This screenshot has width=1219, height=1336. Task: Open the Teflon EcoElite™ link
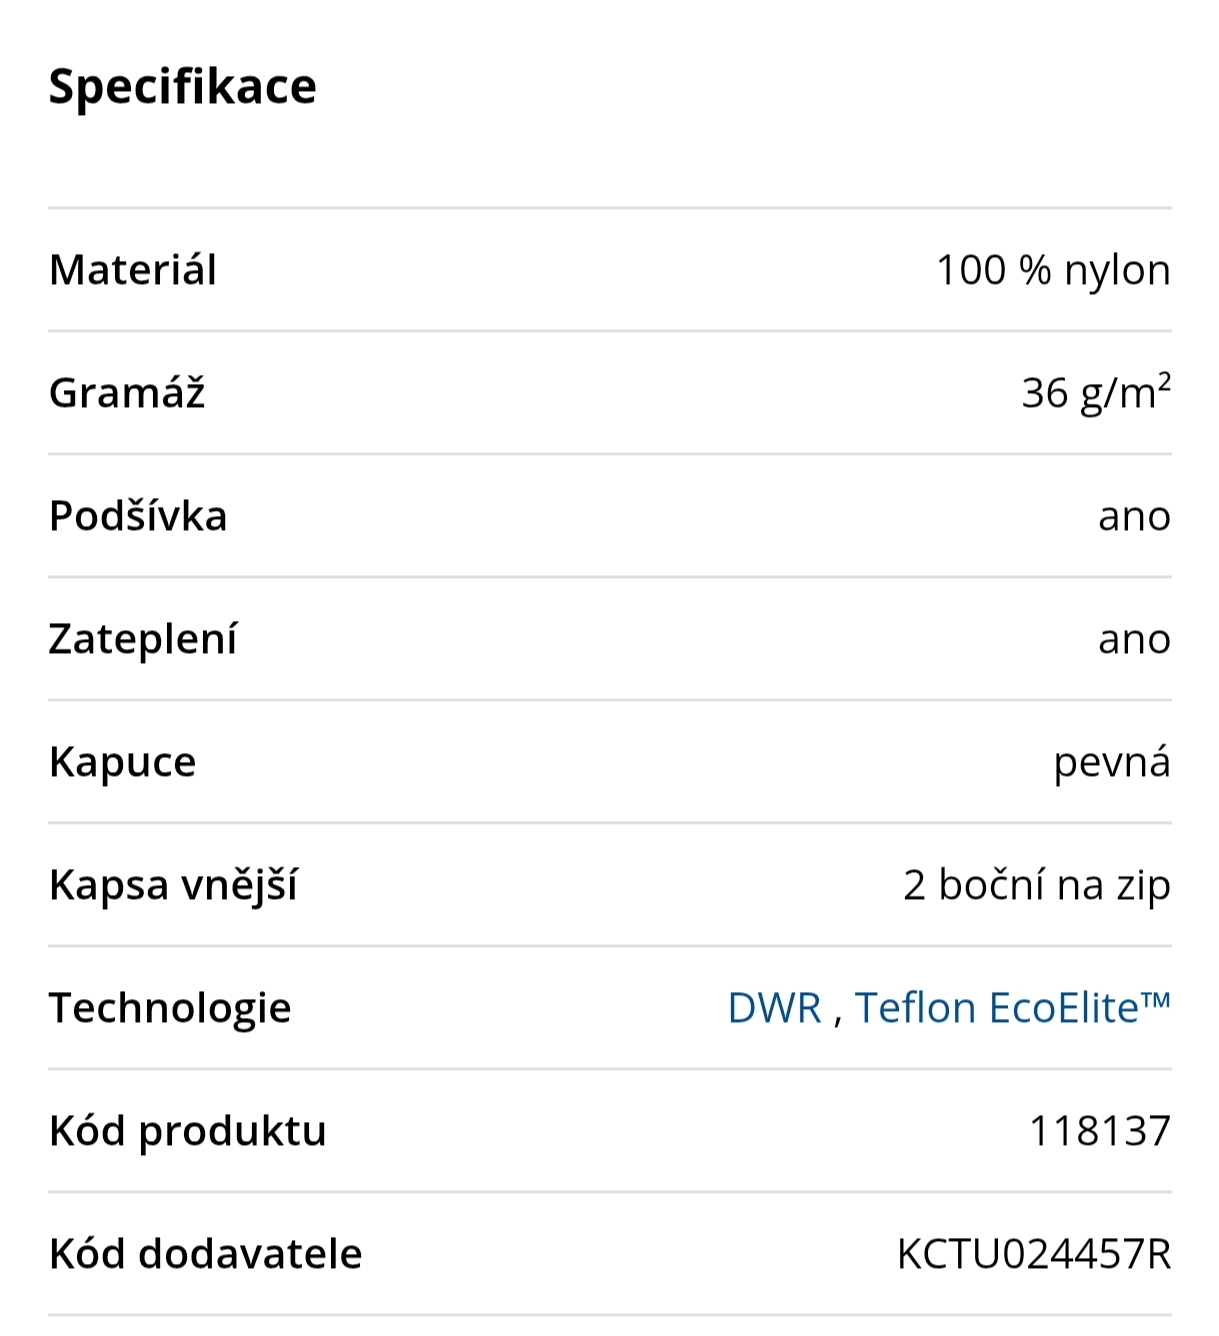(x=1011, y=1008)
